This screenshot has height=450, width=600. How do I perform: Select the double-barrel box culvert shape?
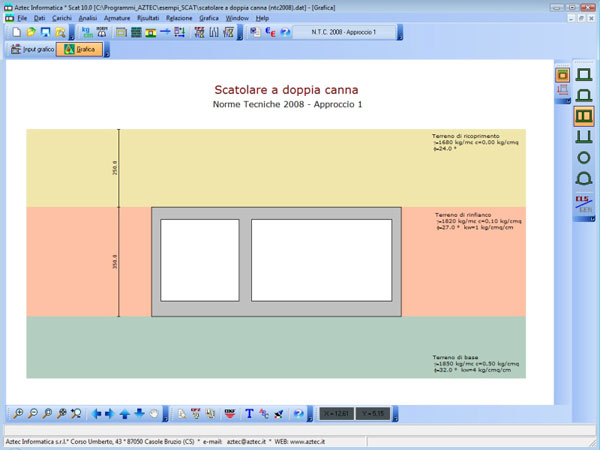tap(584, 116)
